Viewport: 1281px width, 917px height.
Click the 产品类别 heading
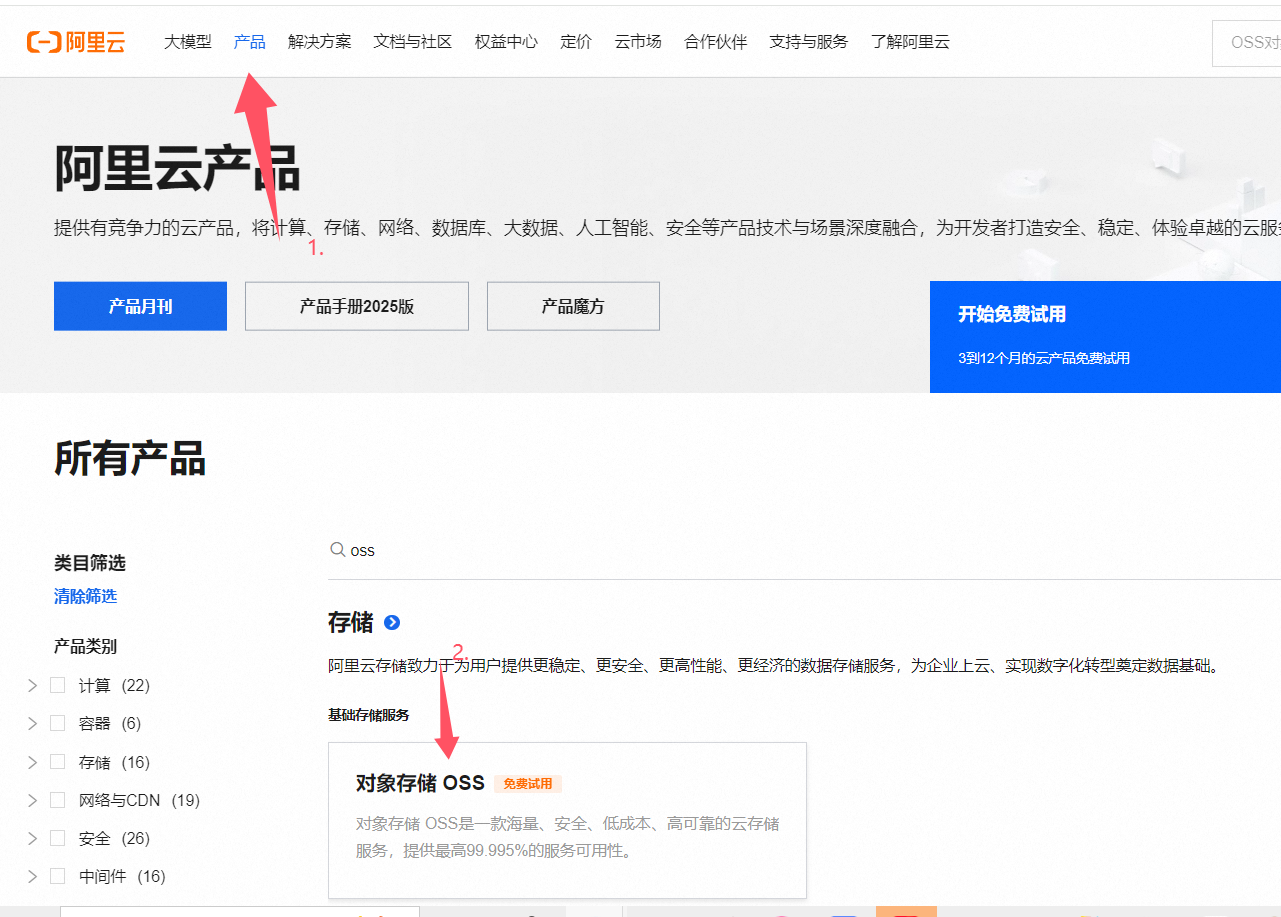(x=85, y=646)
